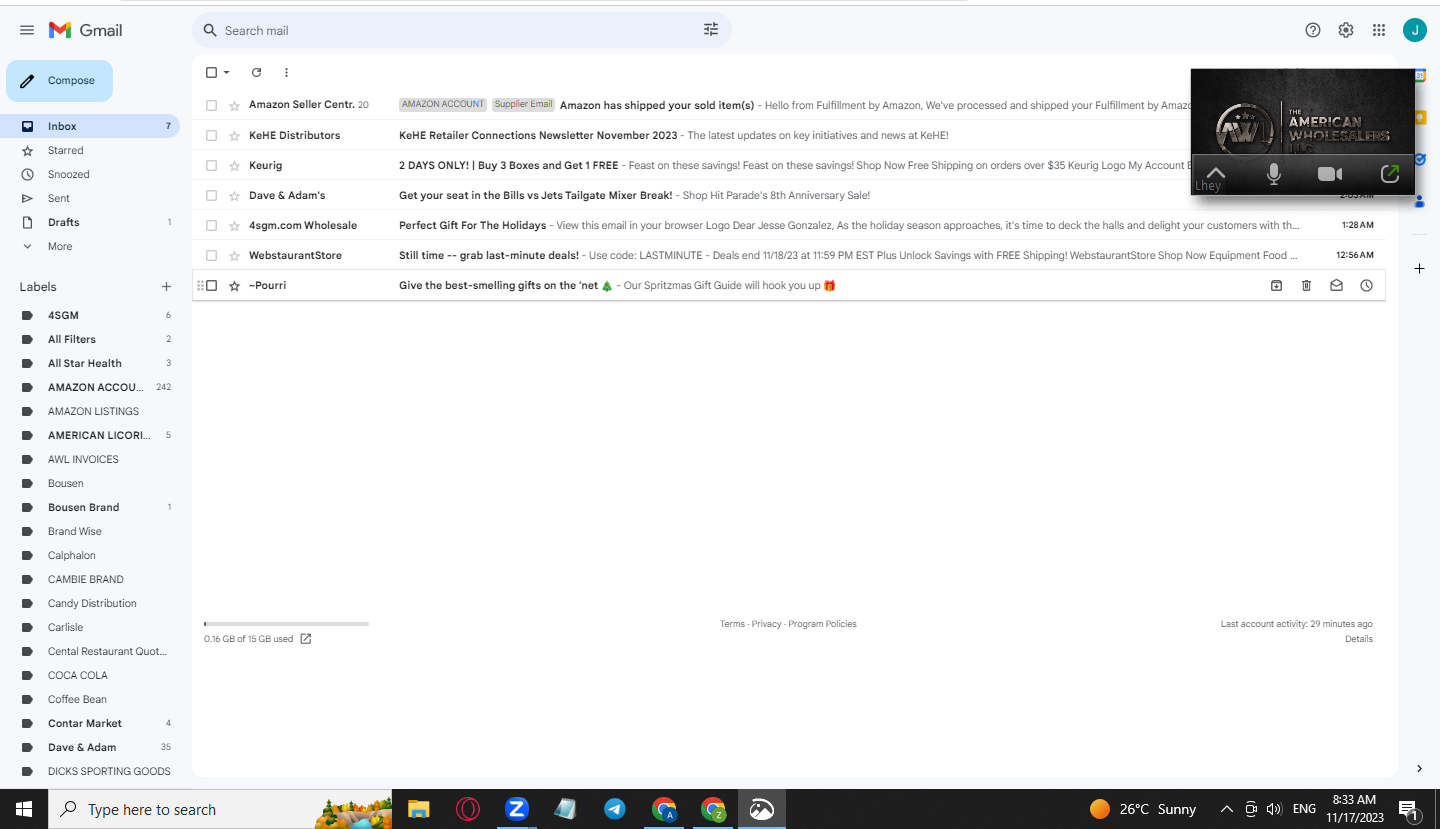Mark the ~Pourri email as unread
The height and width of the screenshot is (829, 1440).
1336,285
